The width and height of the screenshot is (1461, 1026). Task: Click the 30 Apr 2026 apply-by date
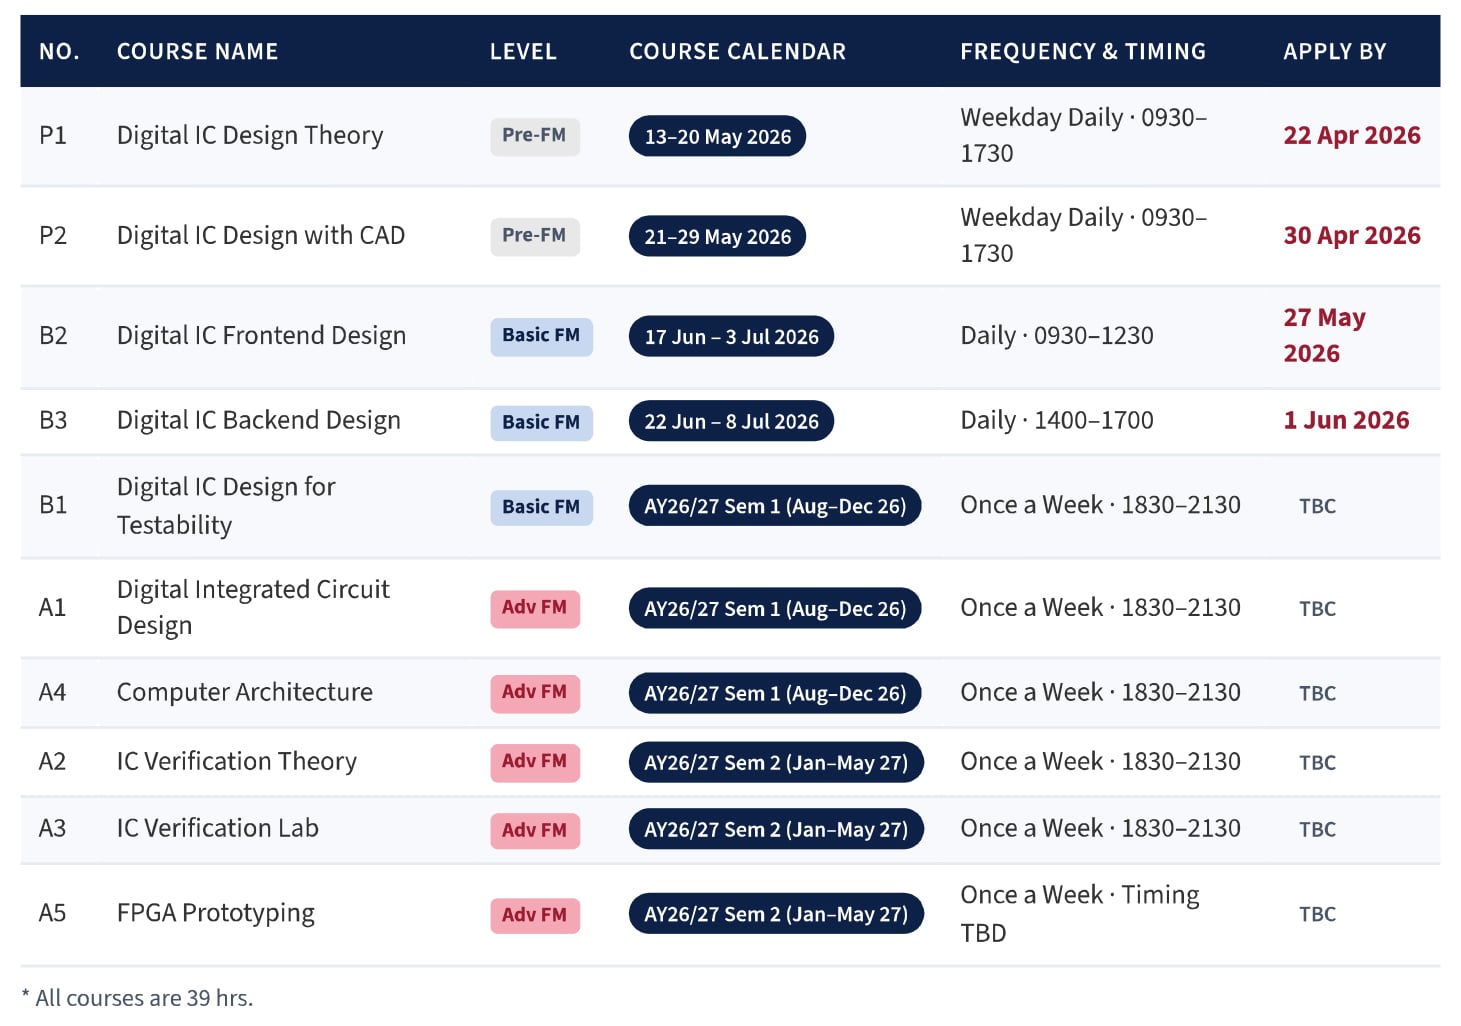1351,236
